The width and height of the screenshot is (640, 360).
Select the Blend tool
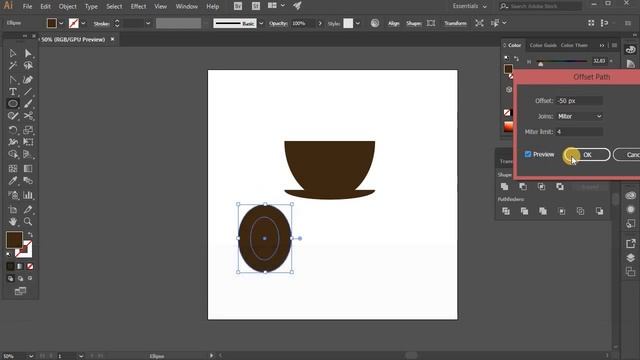(28, 180)
